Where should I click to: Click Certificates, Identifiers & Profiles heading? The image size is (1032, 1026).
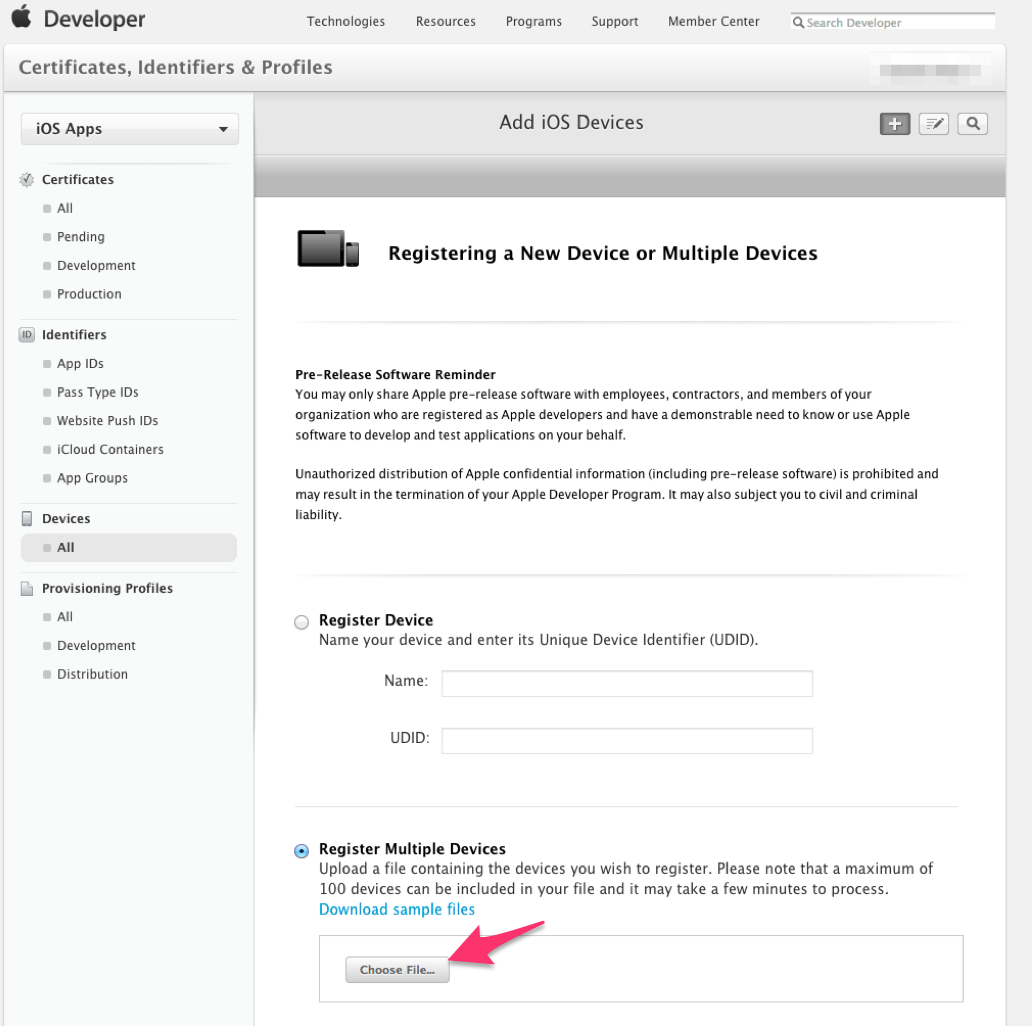(x=176, y=67)
